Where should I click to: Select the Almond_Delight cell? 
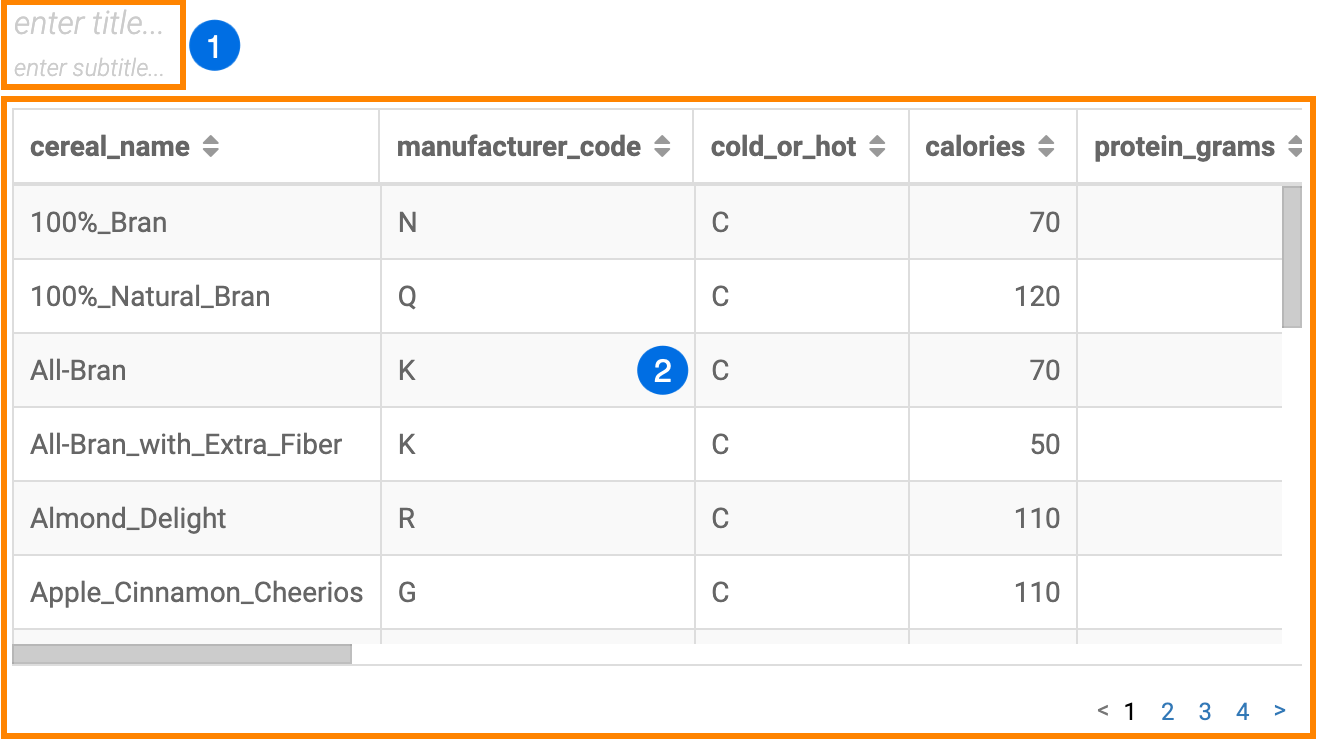[x=128, y=519]
